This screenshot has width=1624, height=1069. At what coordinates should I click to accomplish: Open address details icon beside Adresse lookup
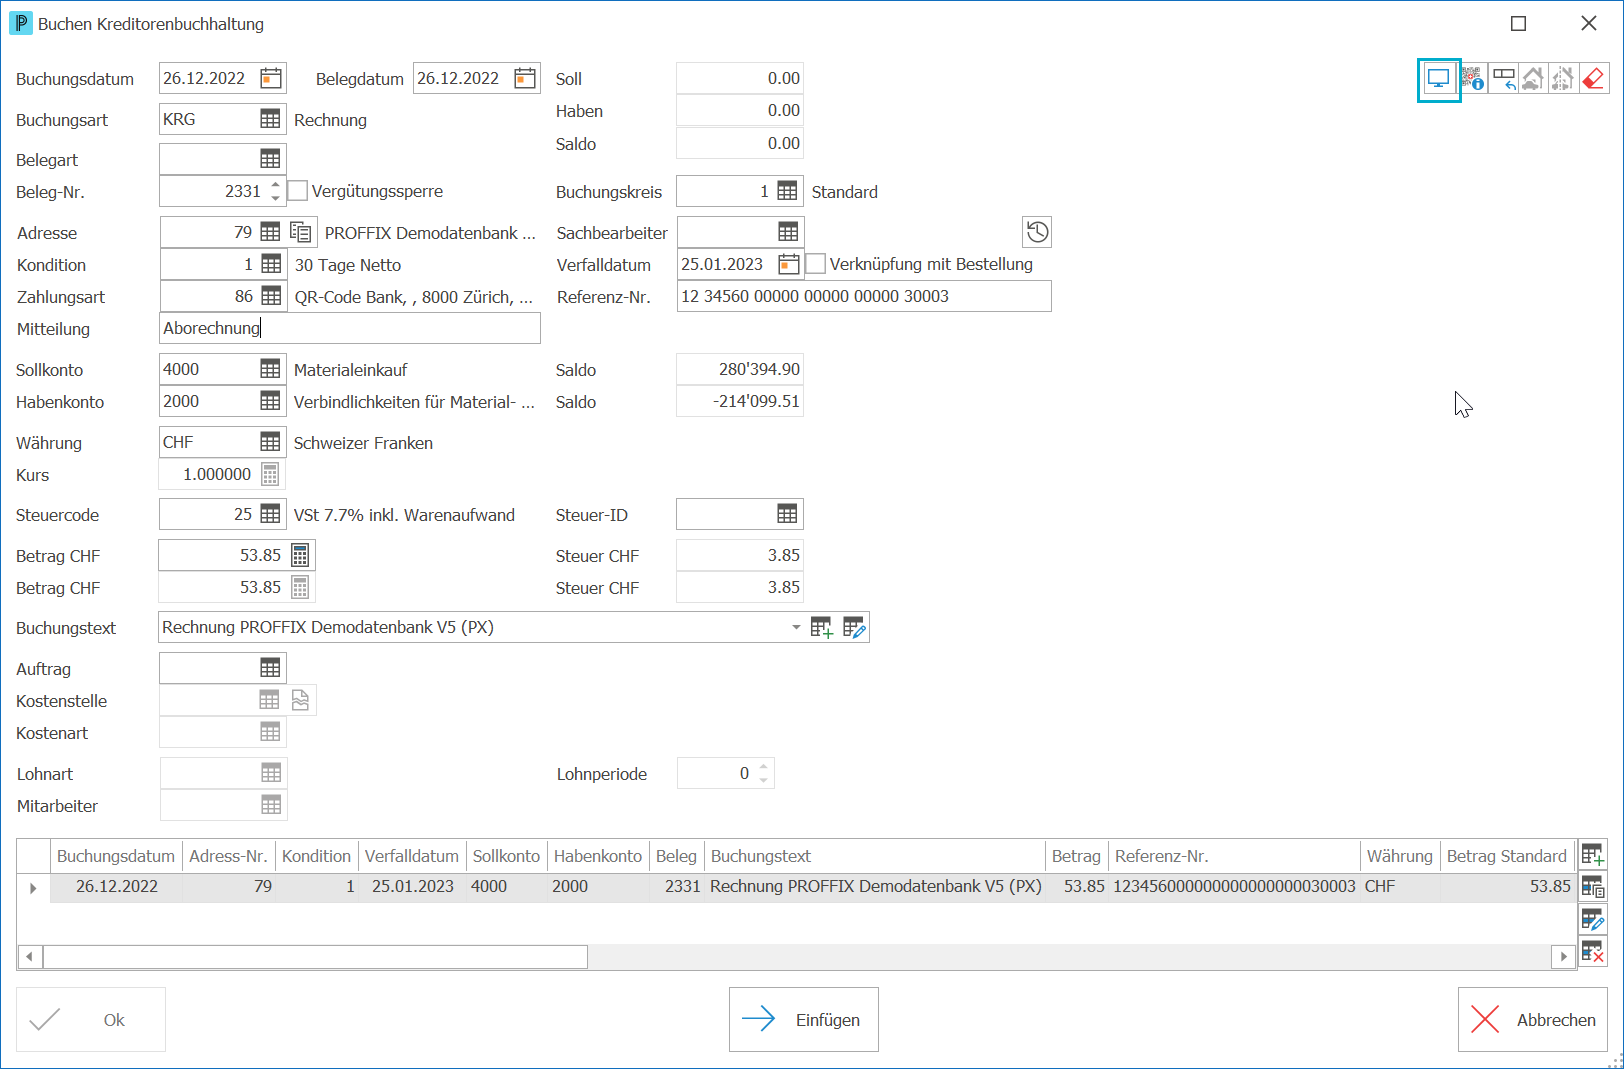click(301, 232)
